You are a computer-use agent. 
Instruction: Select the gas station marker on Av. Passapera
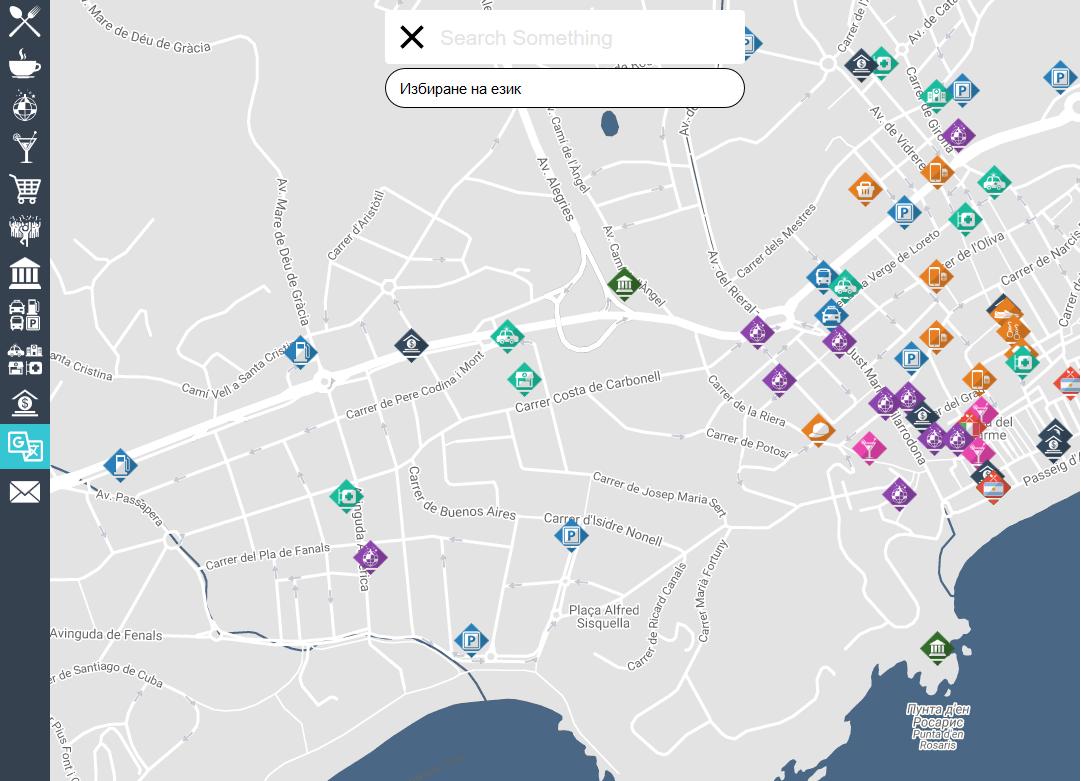tap(121, 465)
